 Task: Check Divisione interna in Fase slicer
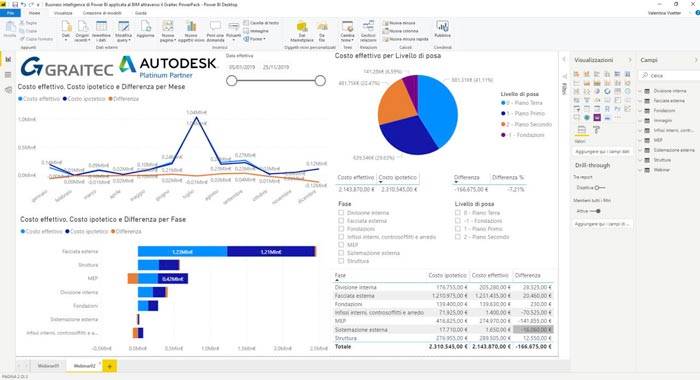(342, 213)
